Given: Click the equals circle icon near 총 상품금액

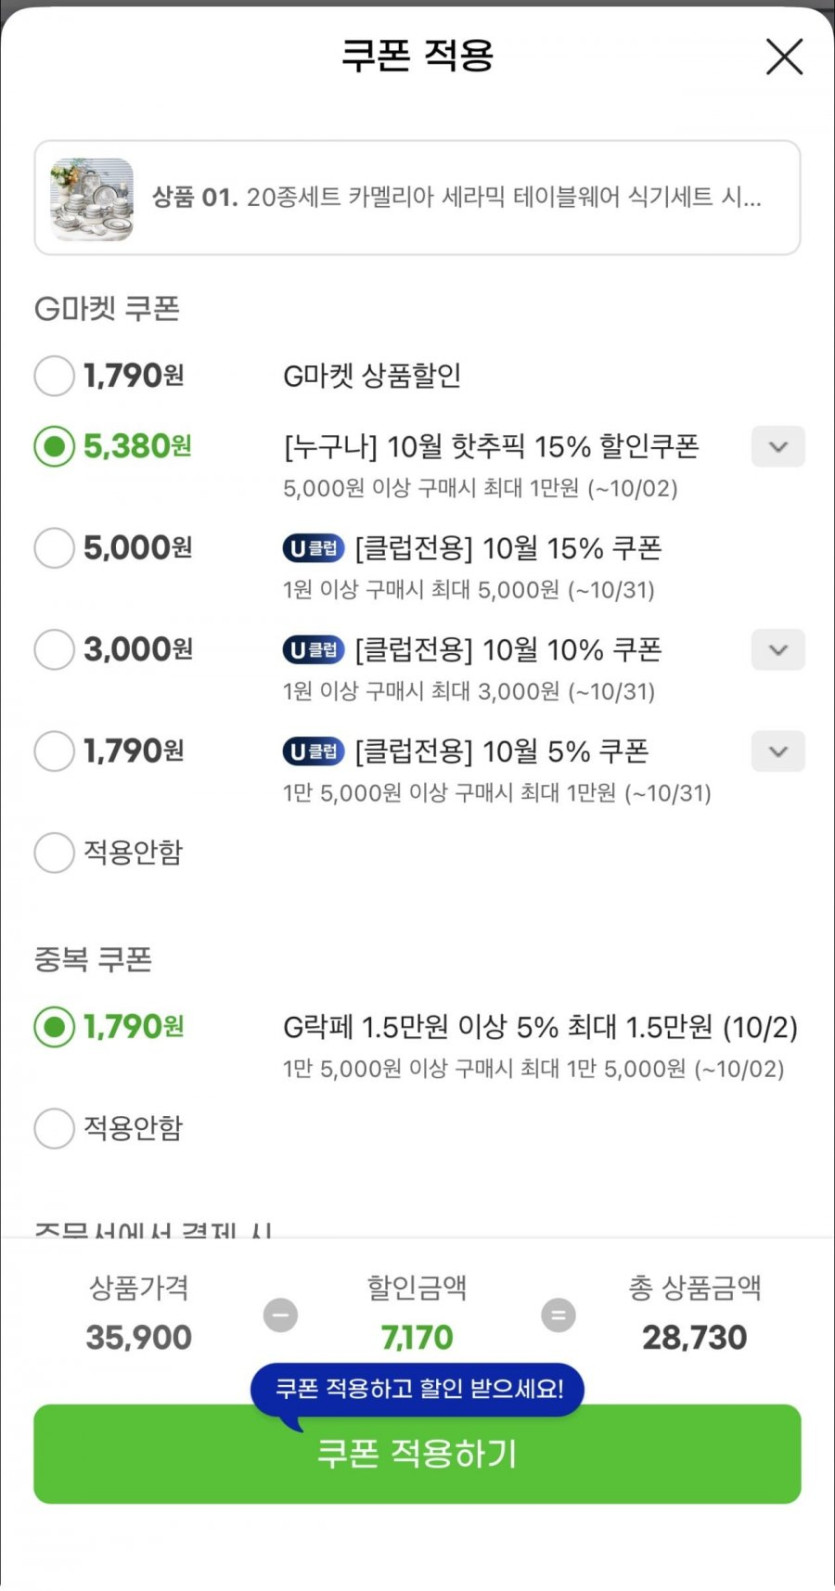Looking at the screenshot, I should coord(558,1315).
